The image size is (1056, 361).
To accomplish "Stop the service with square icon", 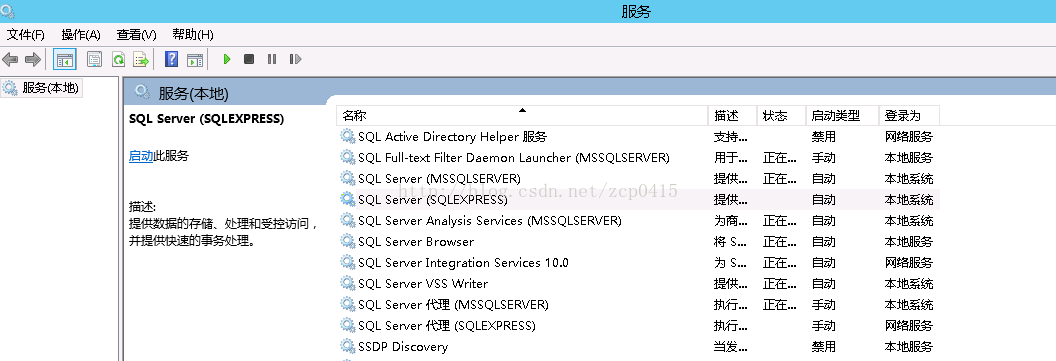I will tap(249, 59).
